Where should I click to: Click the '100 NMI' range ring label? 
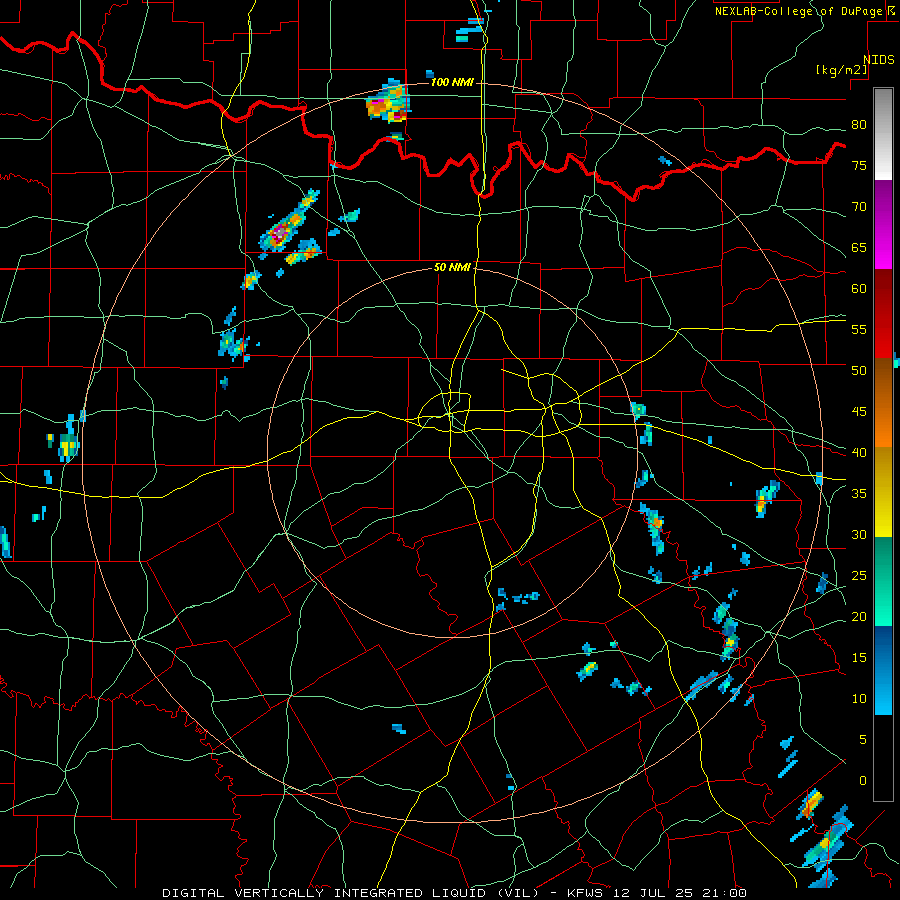[x=452, y=83]
